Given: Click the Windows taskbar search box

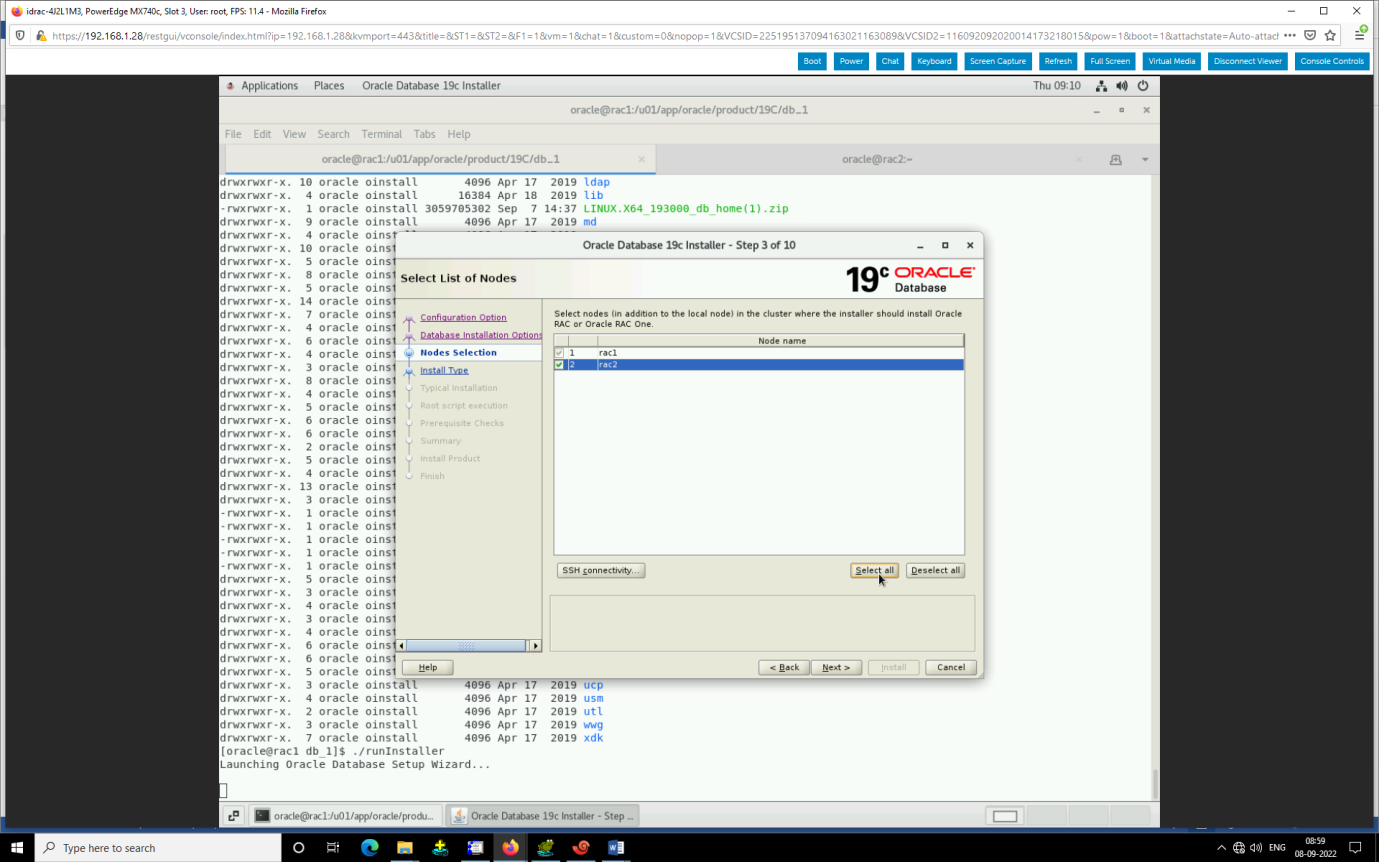Looking at the screenshot, I should pos(159,847).
